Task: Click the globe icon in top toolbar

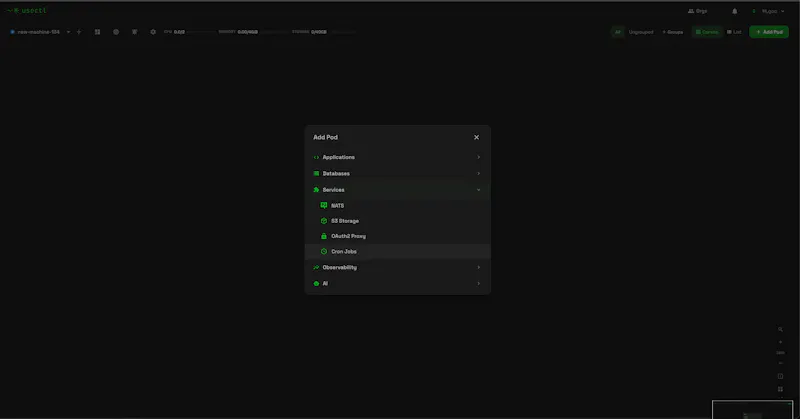Action: pyautogui.click(x=116, y=32)
